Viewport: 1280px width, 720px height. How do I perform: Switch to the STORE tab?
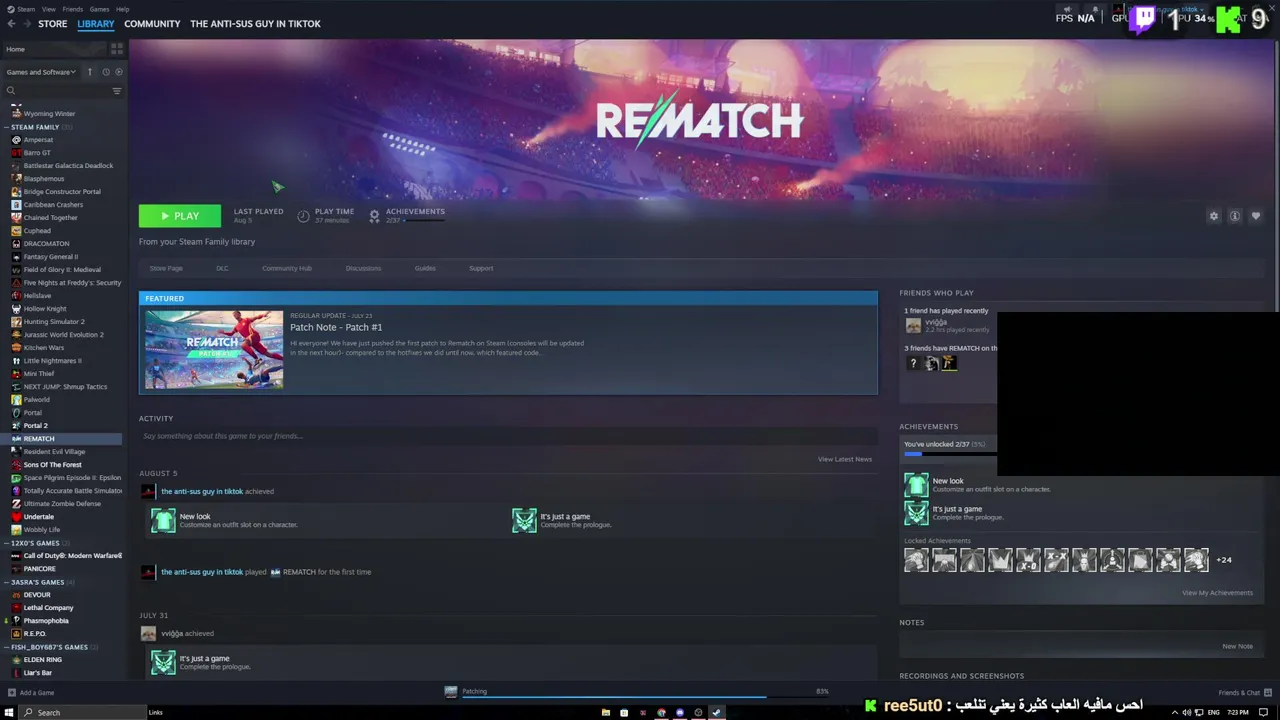pyautogui.click(x=53, y=24)
